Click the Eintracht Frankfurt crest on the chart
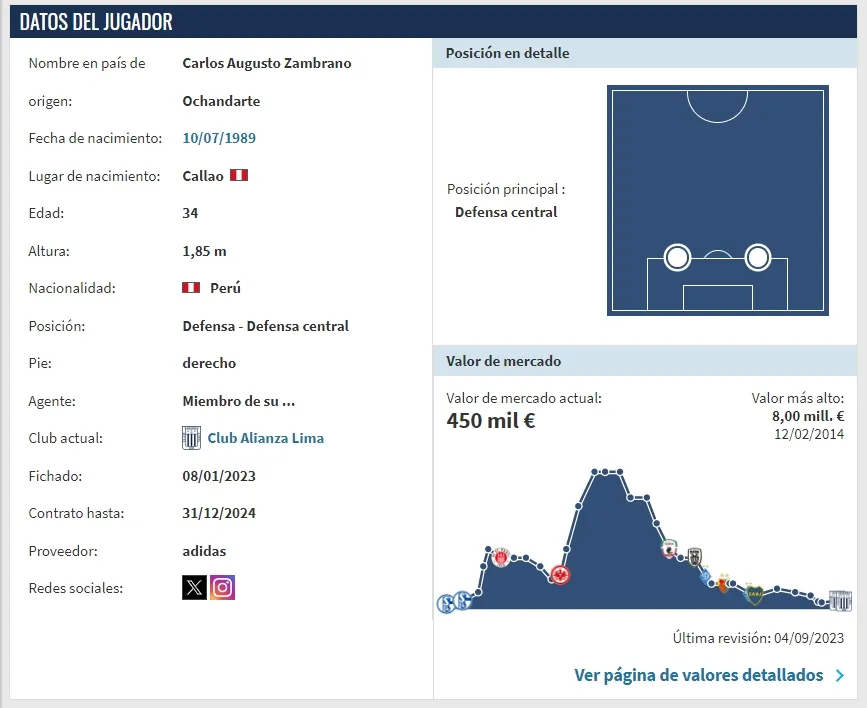This screenshot has height=708, width=867. 560,575
